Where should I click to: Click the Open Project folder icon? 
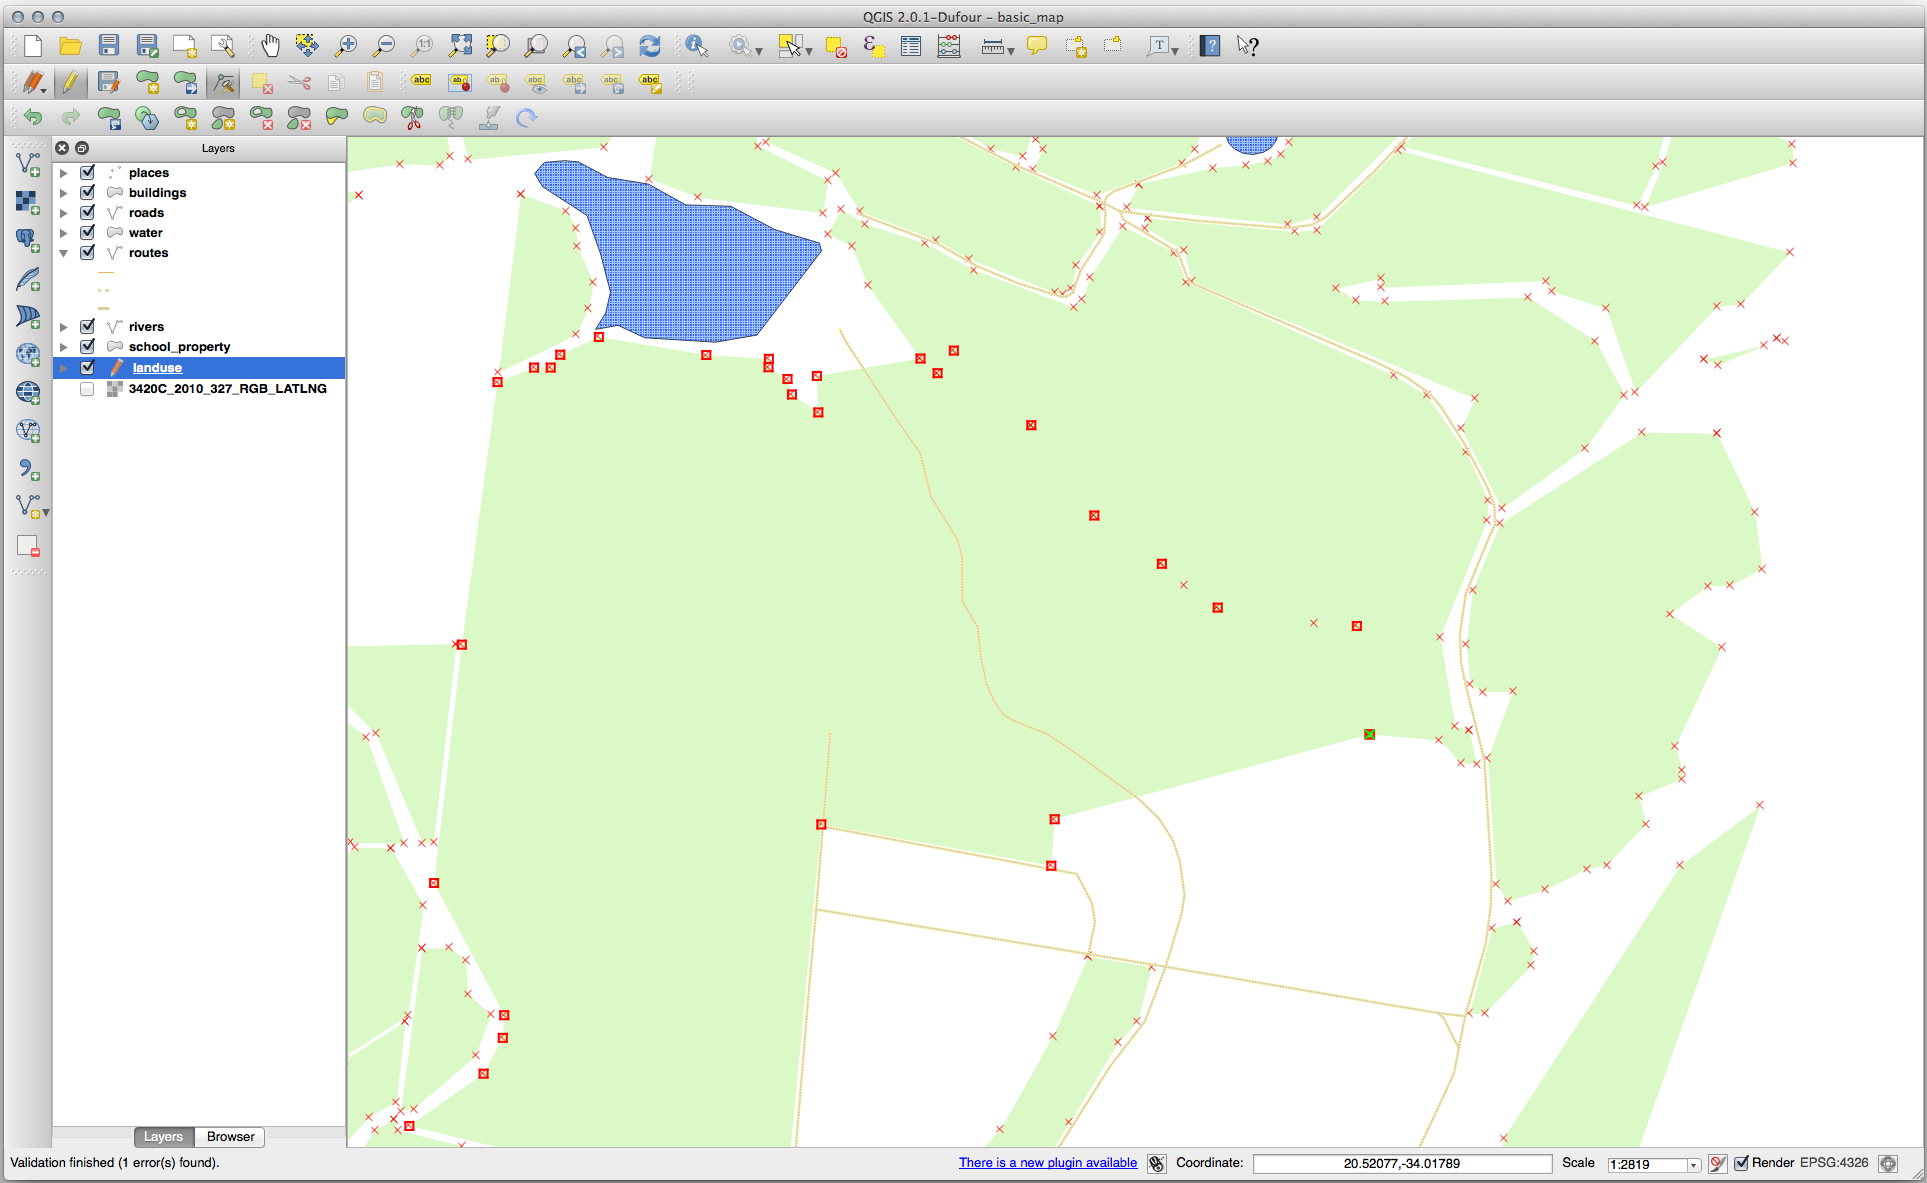pyautogui.click(x=70, y=46)
